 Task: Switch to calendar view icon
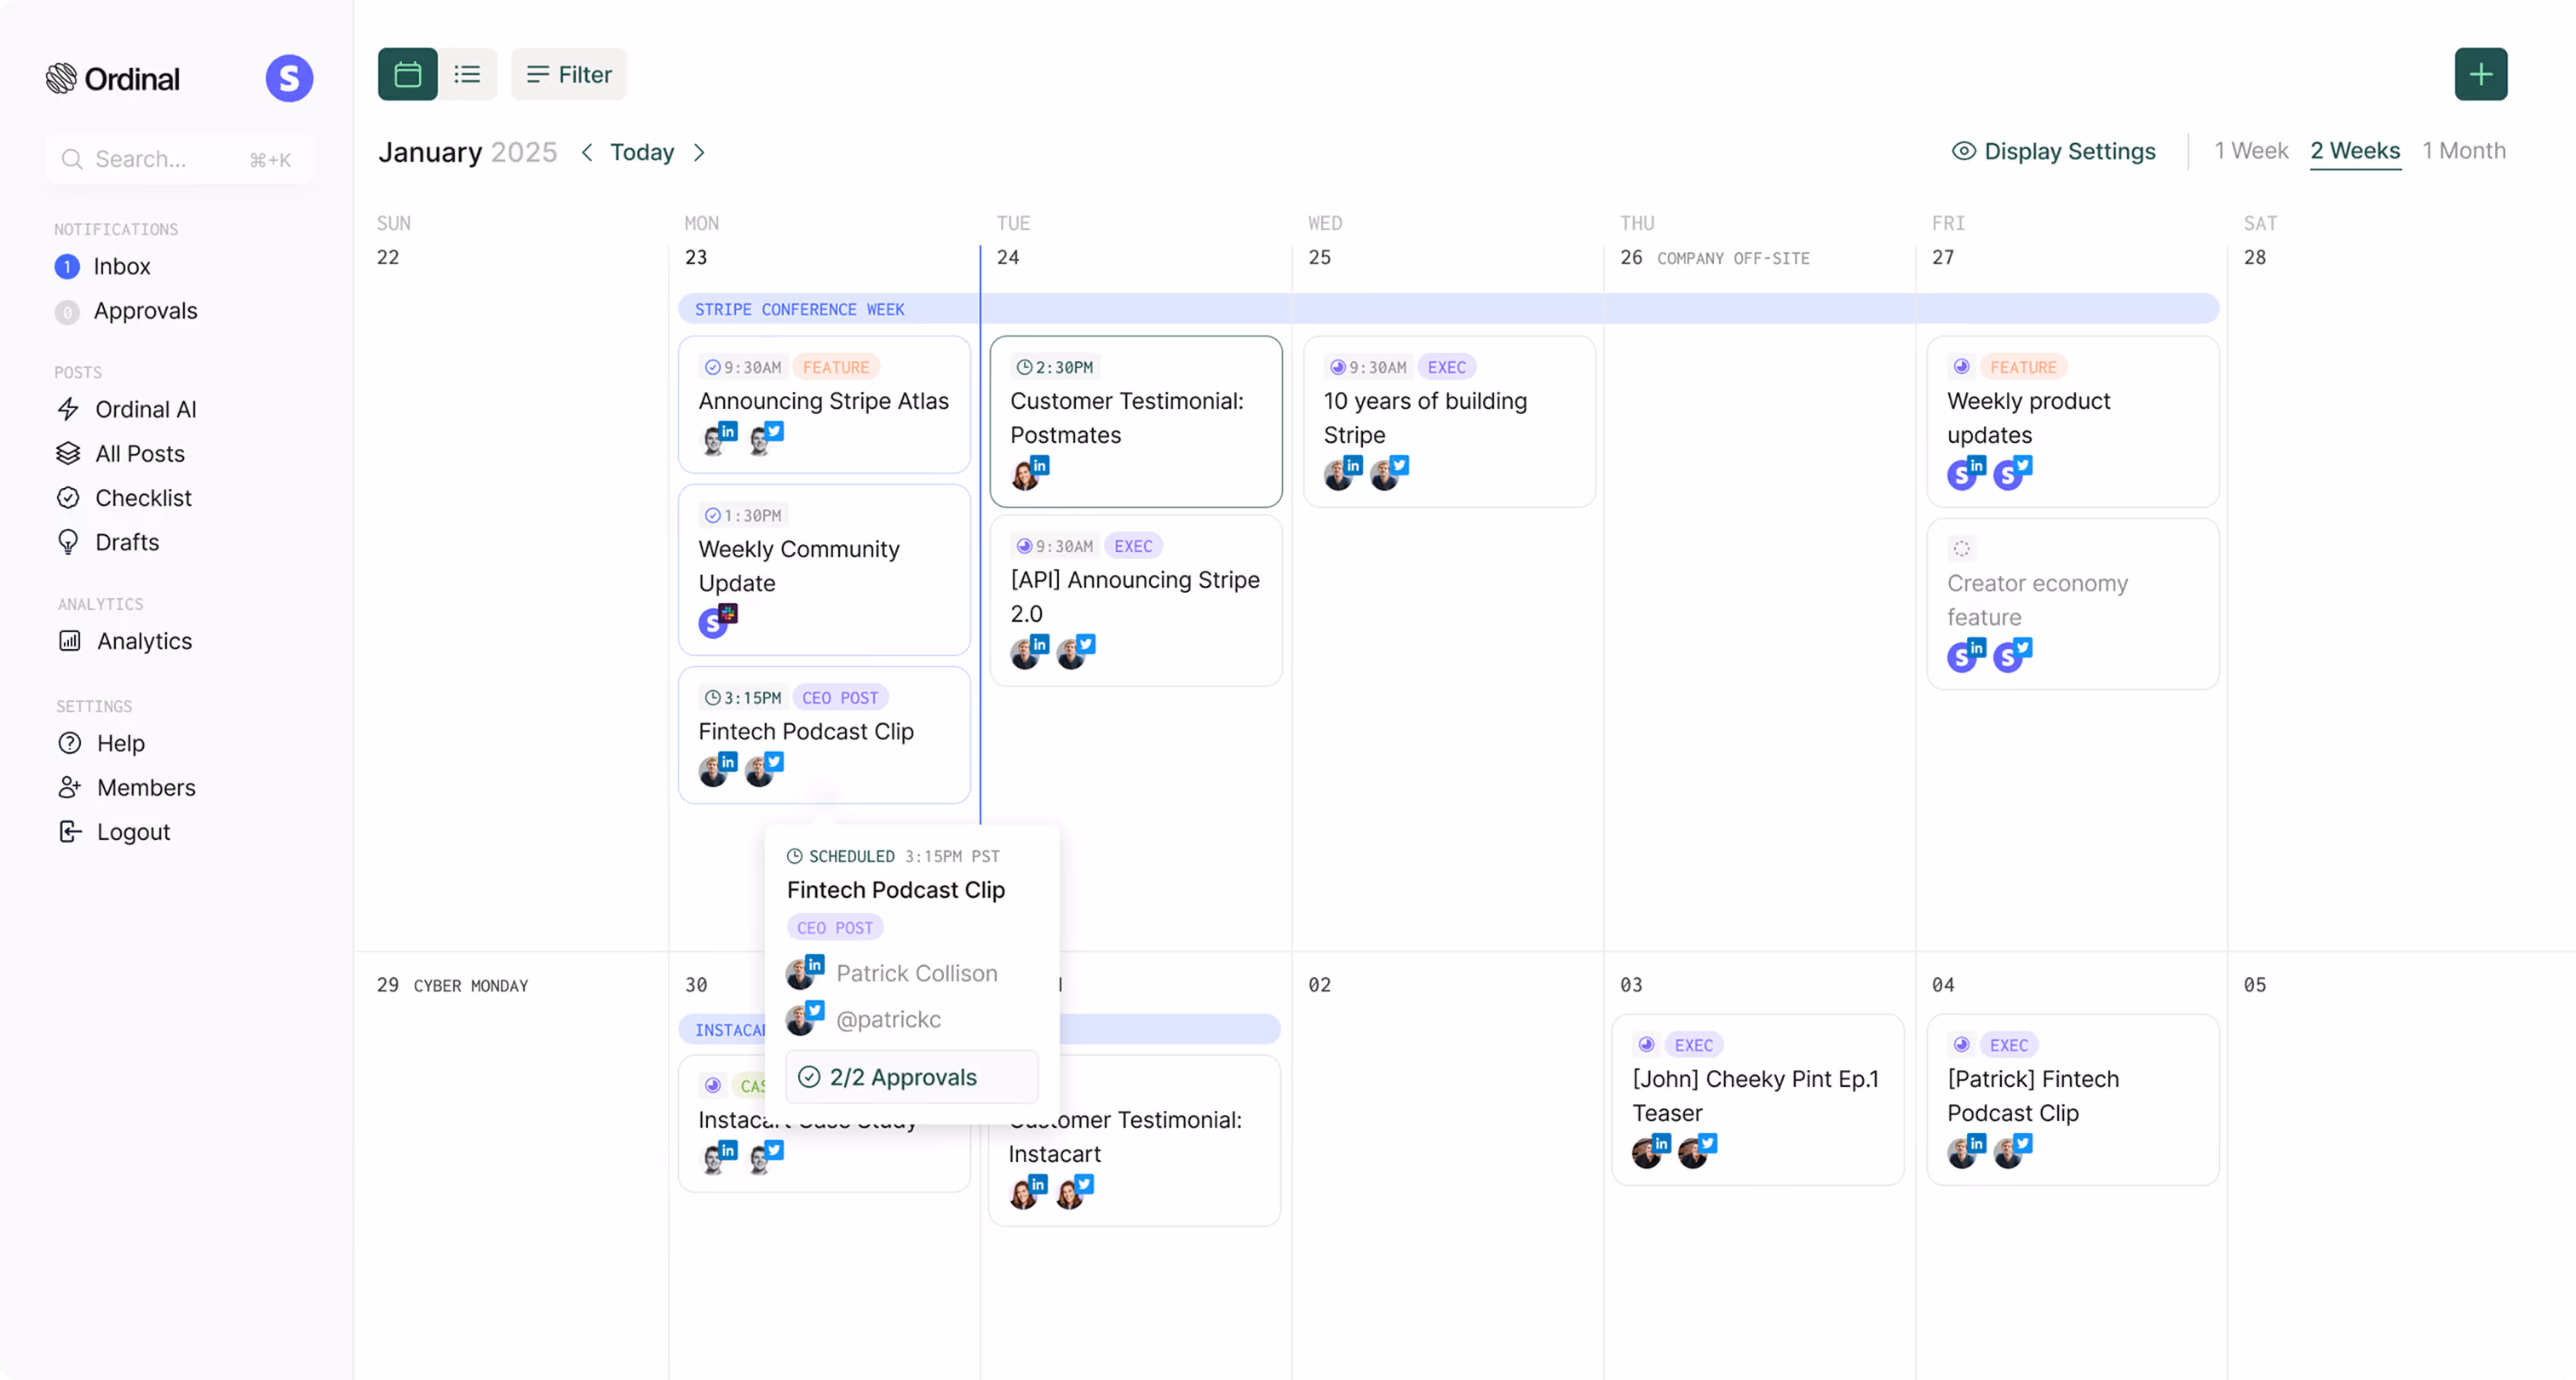point(407,74)
